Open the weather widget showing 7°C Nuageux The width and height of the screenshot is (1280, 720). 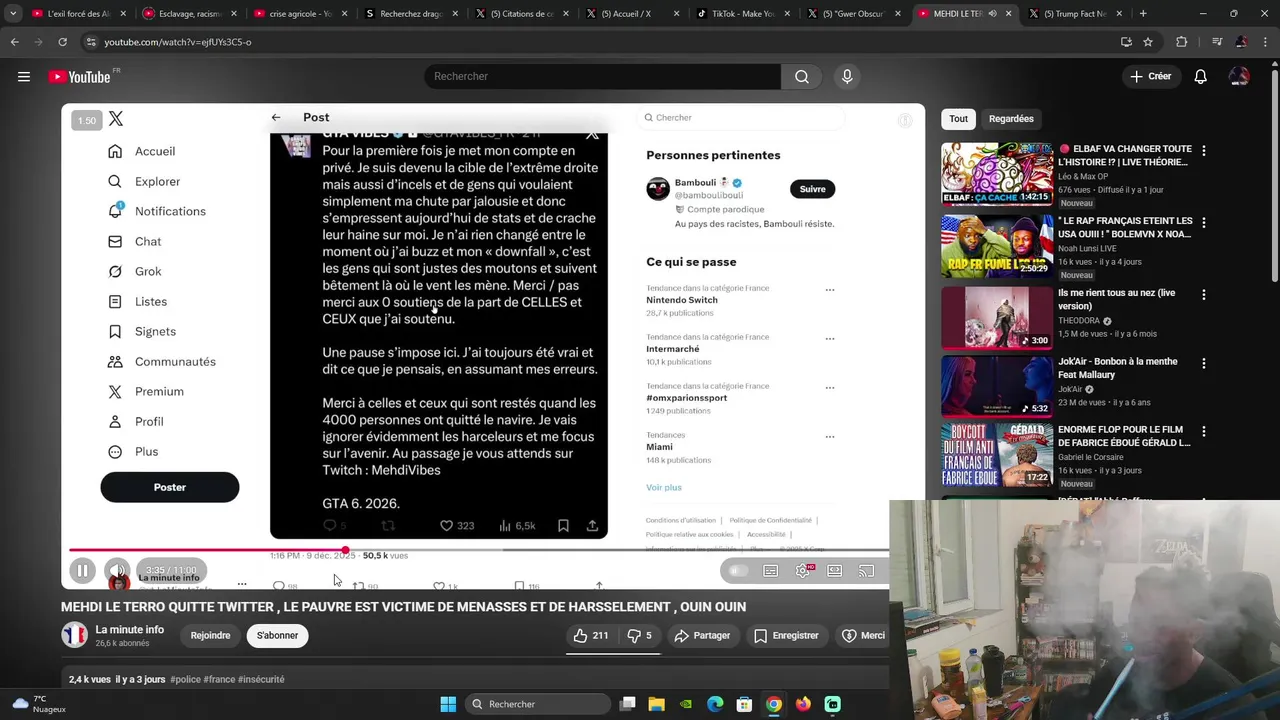(37, 704)
